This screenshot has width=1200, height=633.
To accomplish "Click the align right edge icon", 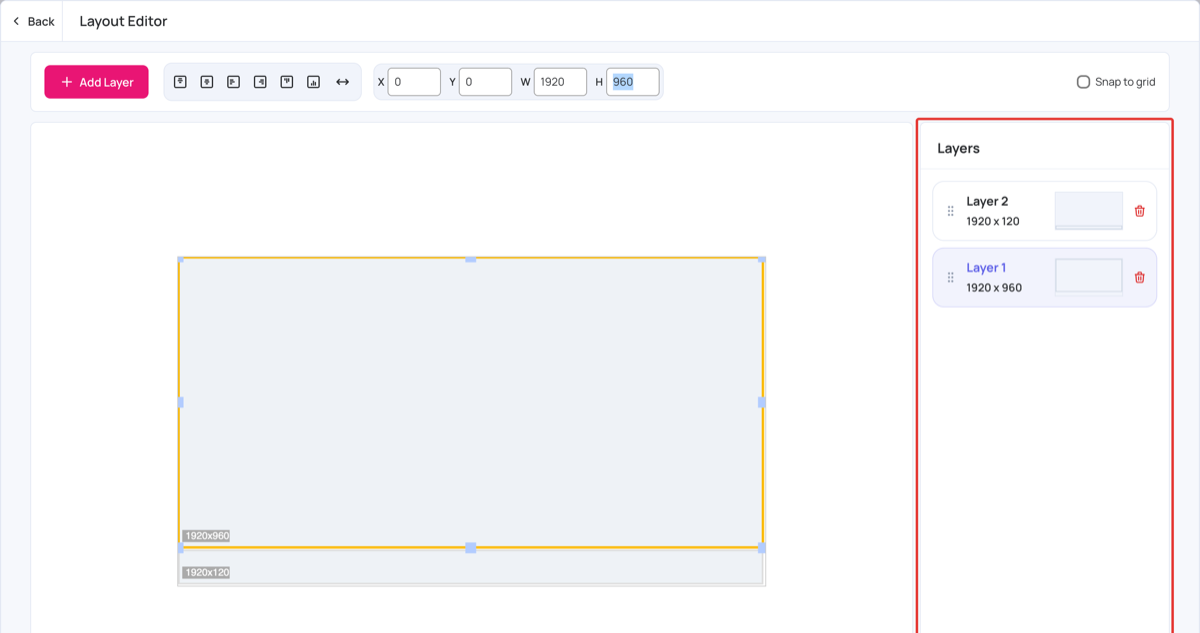I will point(260,82).
